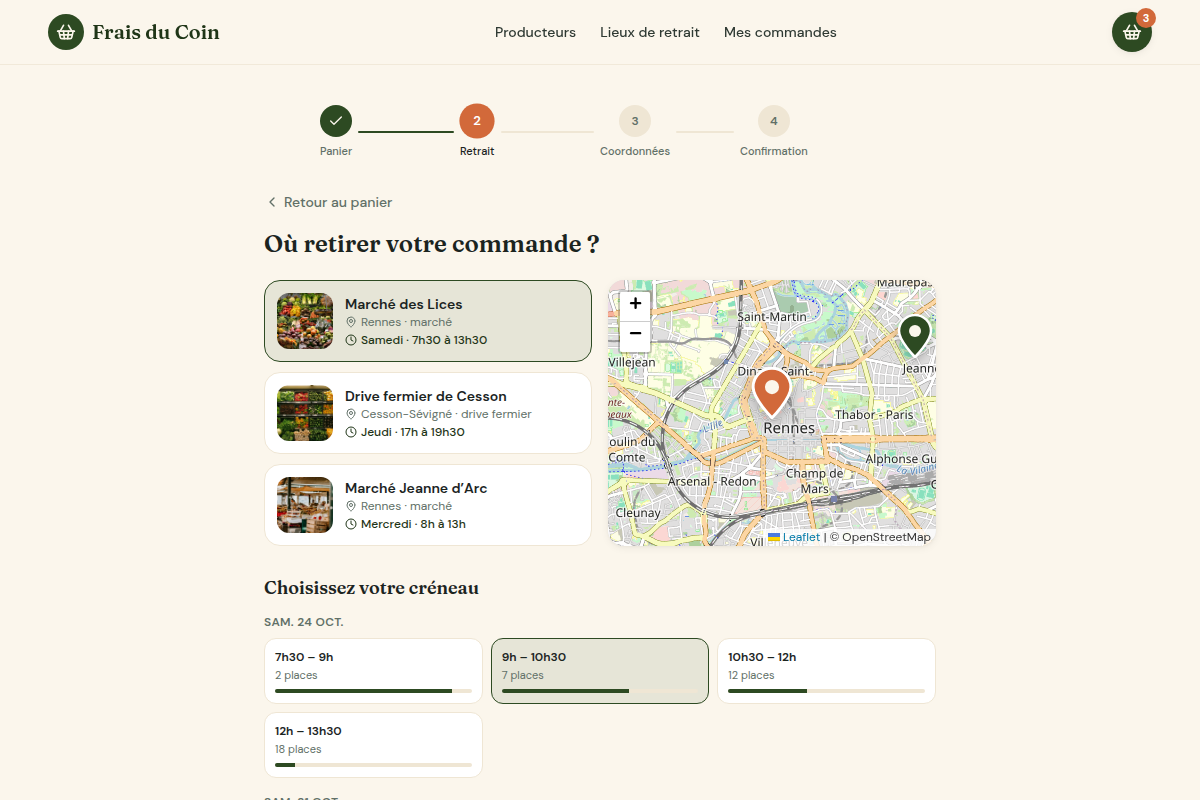The width and height of the screenshot is (1200, 800).
Task: Click the Panier step label
Action: [336, 152]
